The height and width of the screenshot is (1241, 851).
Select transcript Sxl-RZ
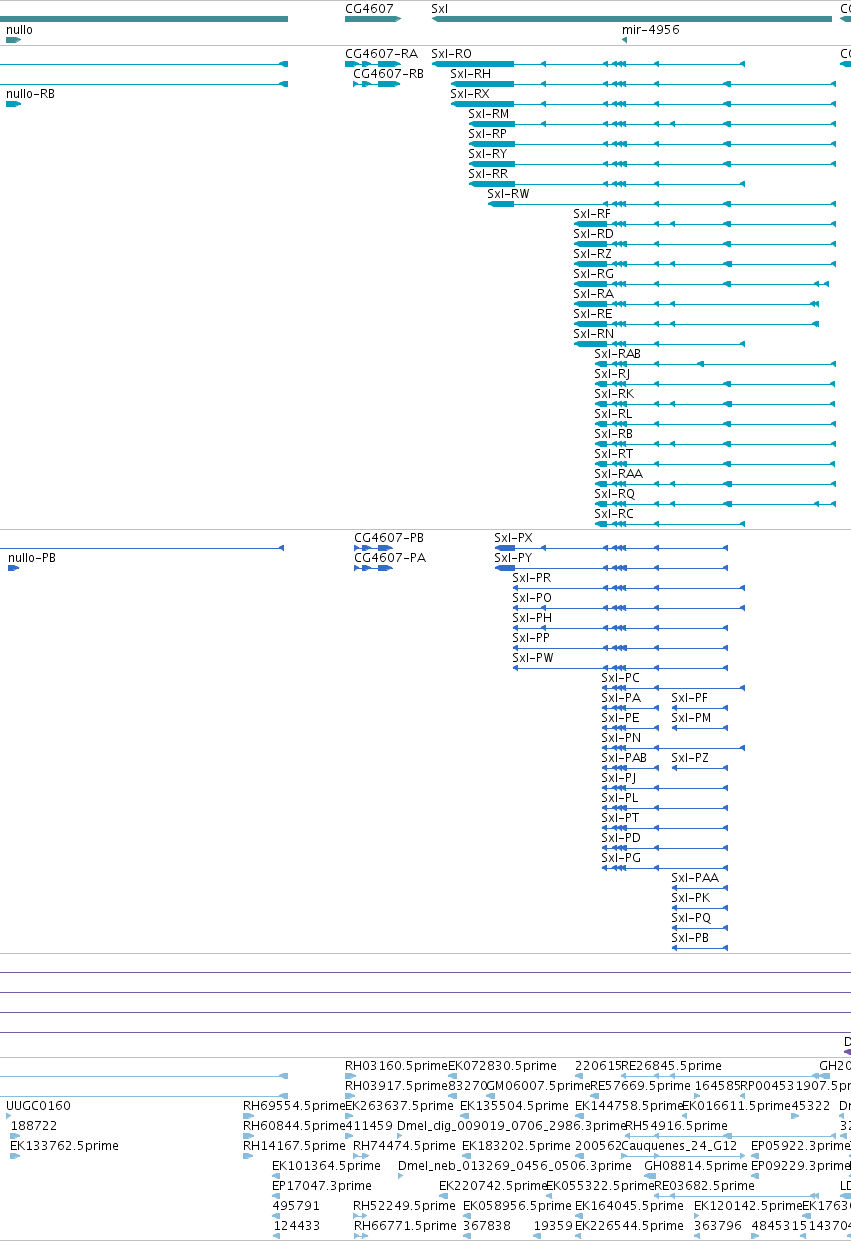(592, 254)
